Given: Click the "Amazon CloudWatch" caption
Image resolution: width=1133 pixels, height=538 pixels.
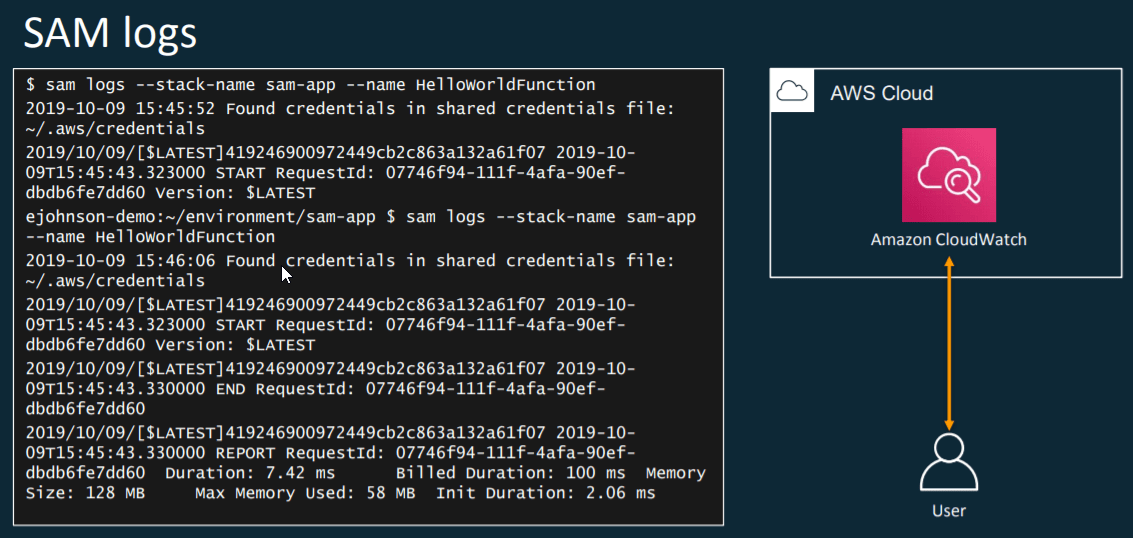Looking at the screenshot, I should [x=948, y=240].
